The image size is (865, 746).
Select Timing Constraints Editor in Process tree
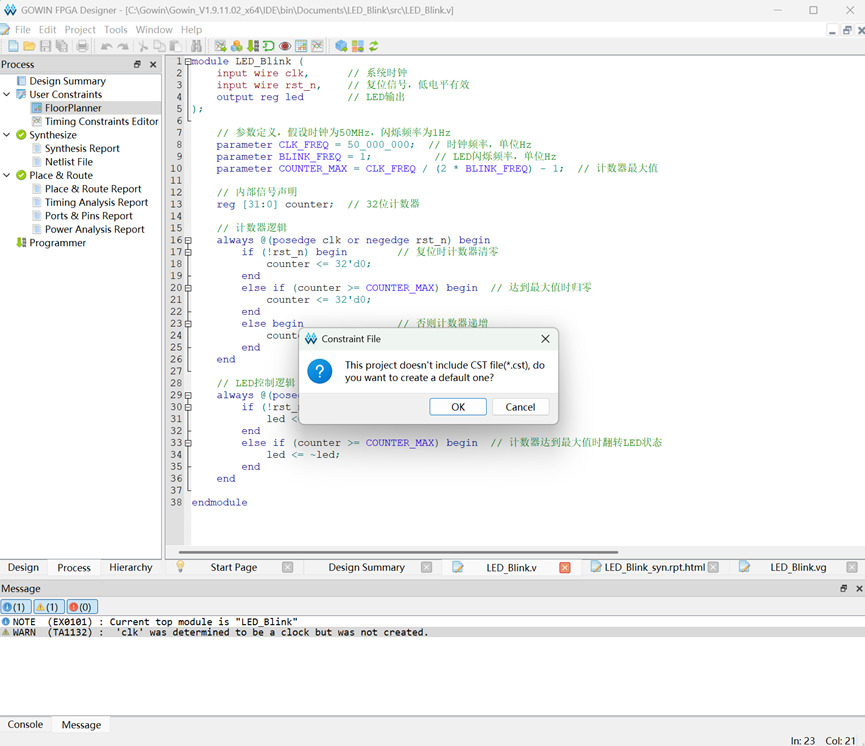pos(102,121)
